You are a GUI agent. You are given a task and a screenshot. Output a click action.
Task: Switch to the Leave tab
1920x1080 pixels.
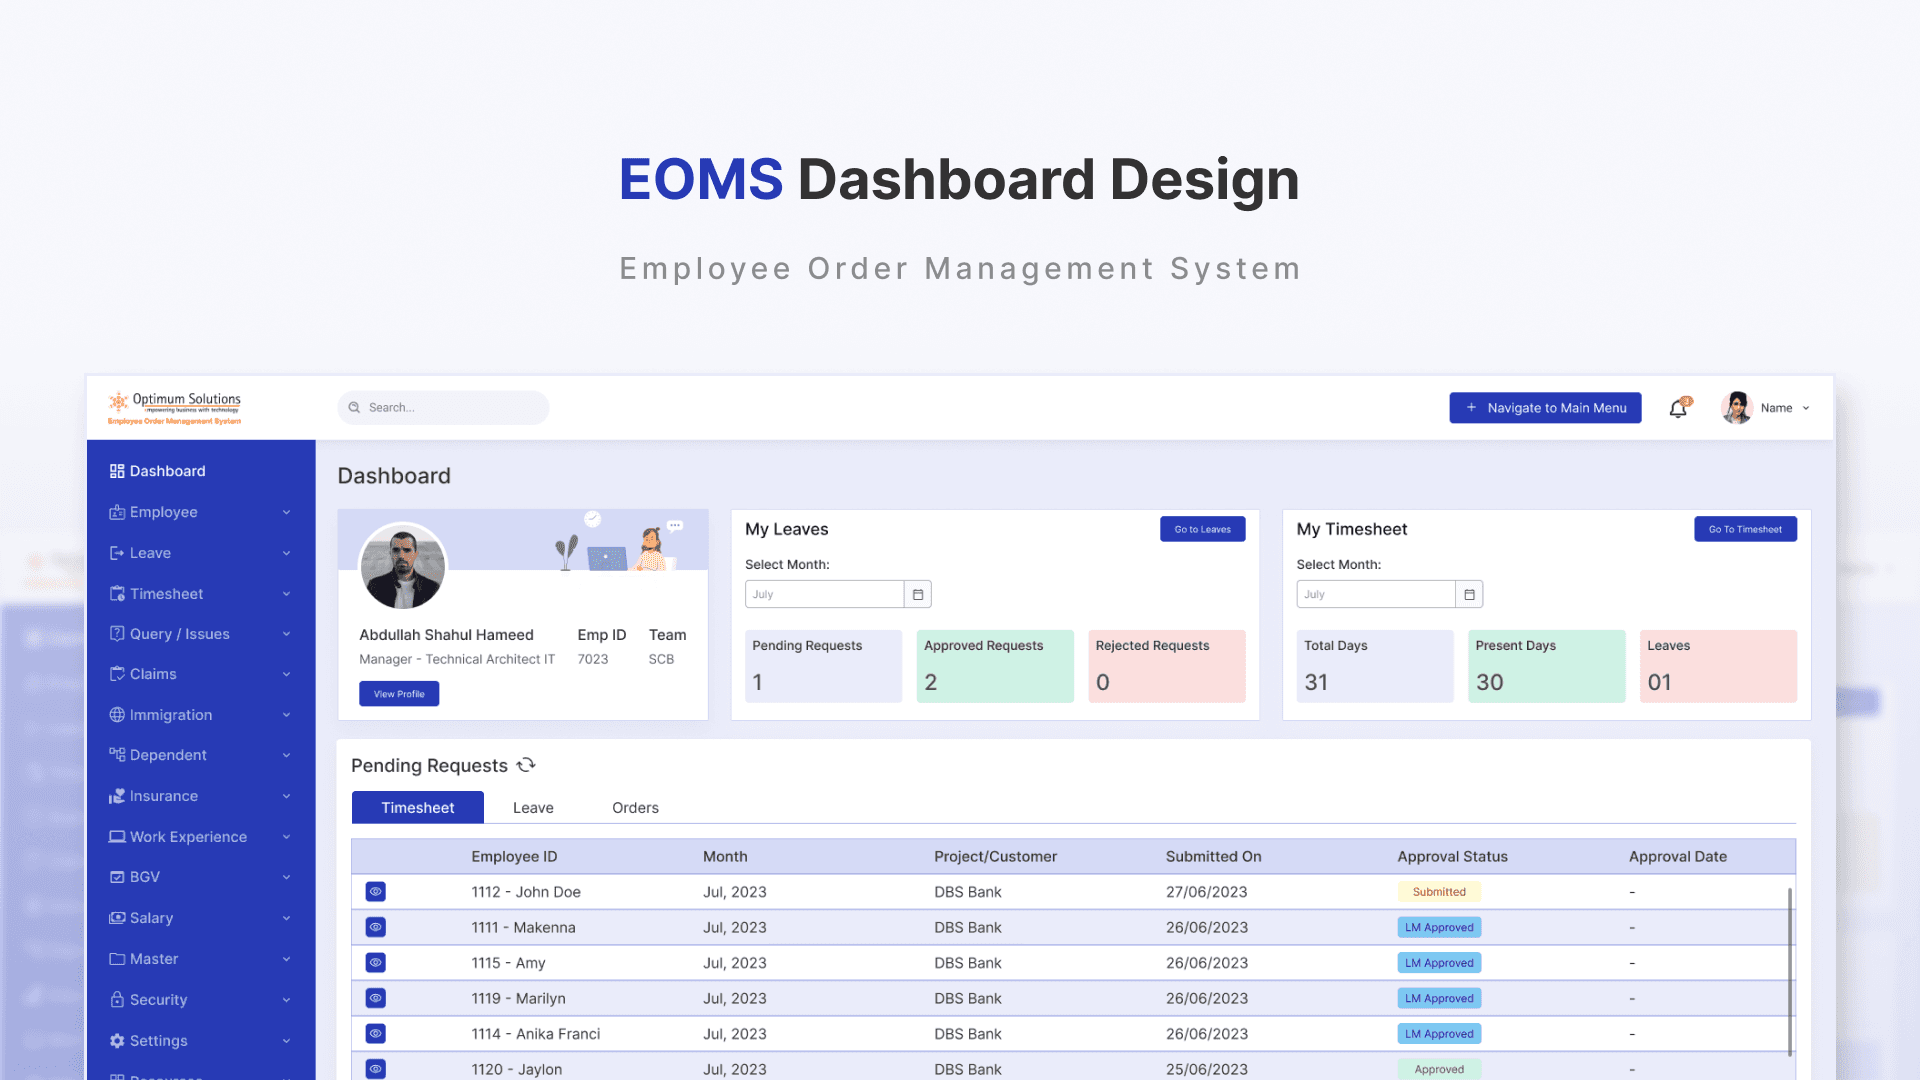coord(533,808)
